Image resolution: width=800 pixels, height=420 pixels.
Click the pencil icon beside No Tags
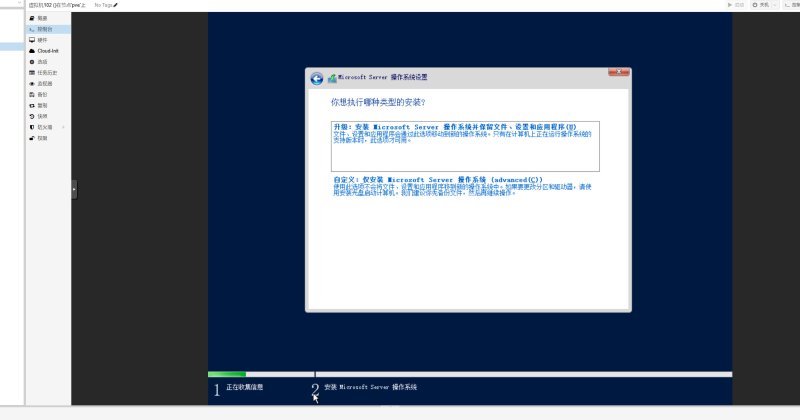[115, 5]
